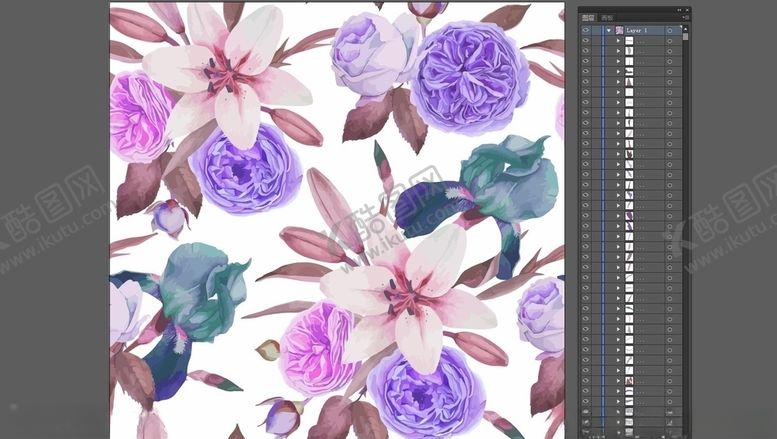
Task: Click Layer 1 target circle icon
Action: pyautogui.click(x=669, y=31)
